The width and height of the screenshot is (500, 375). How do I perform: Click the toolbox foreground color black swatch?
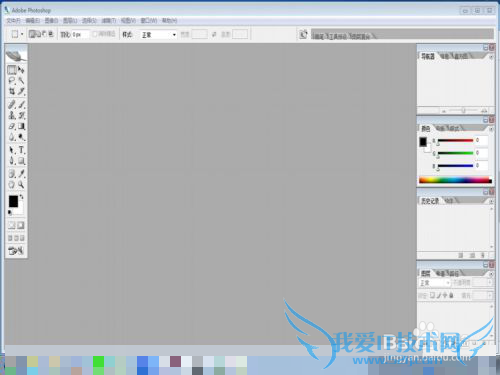(x=13, y=201)
